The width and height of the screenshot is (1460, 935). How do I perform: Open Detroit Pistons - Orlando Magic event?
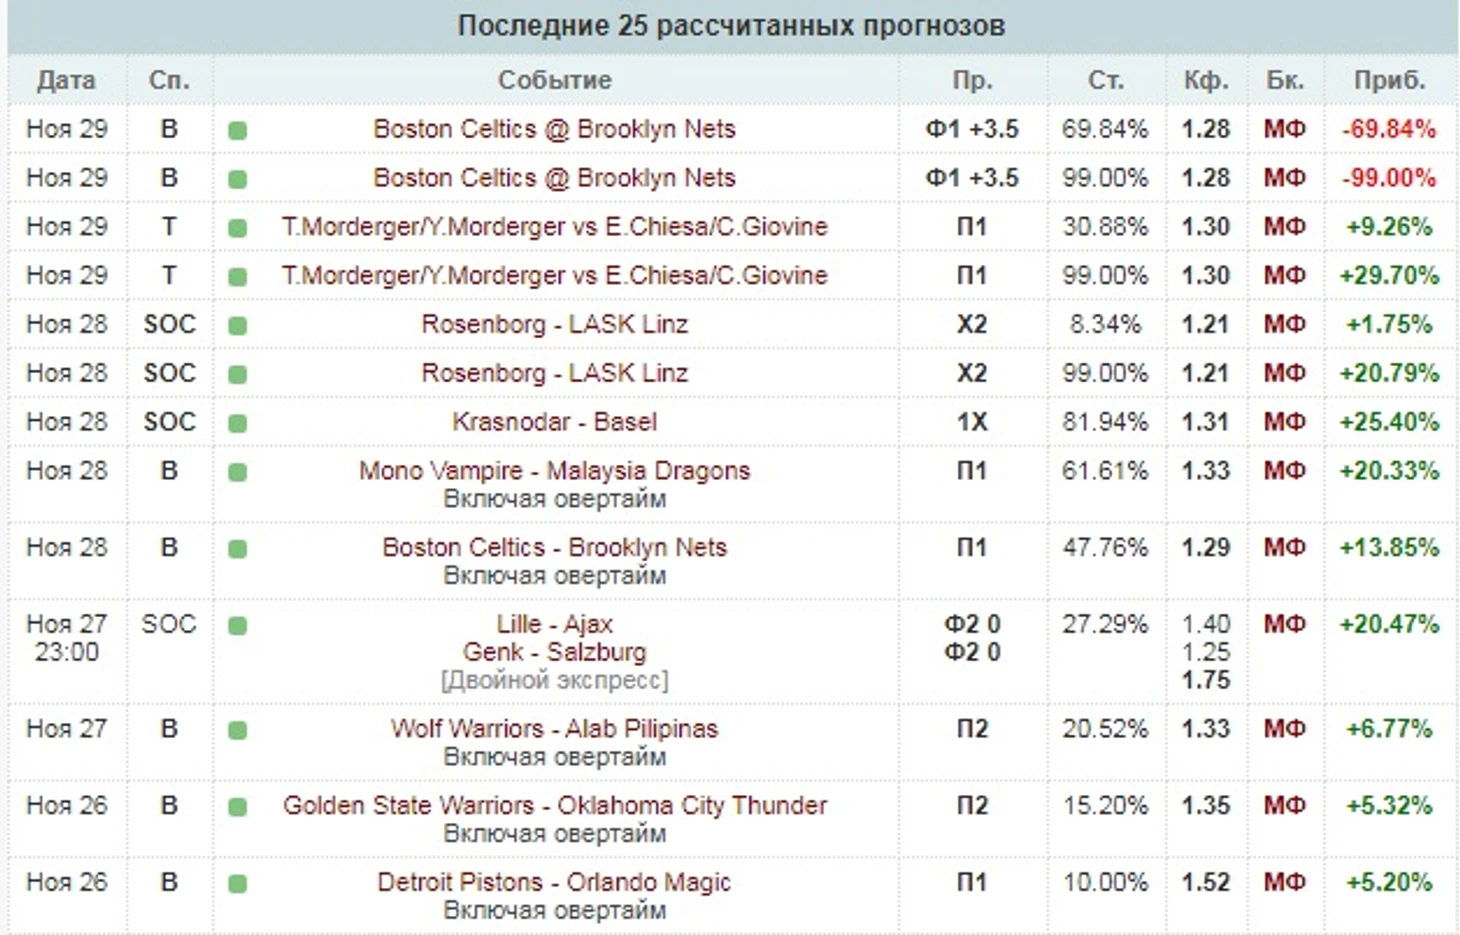[x=554, y=882]
